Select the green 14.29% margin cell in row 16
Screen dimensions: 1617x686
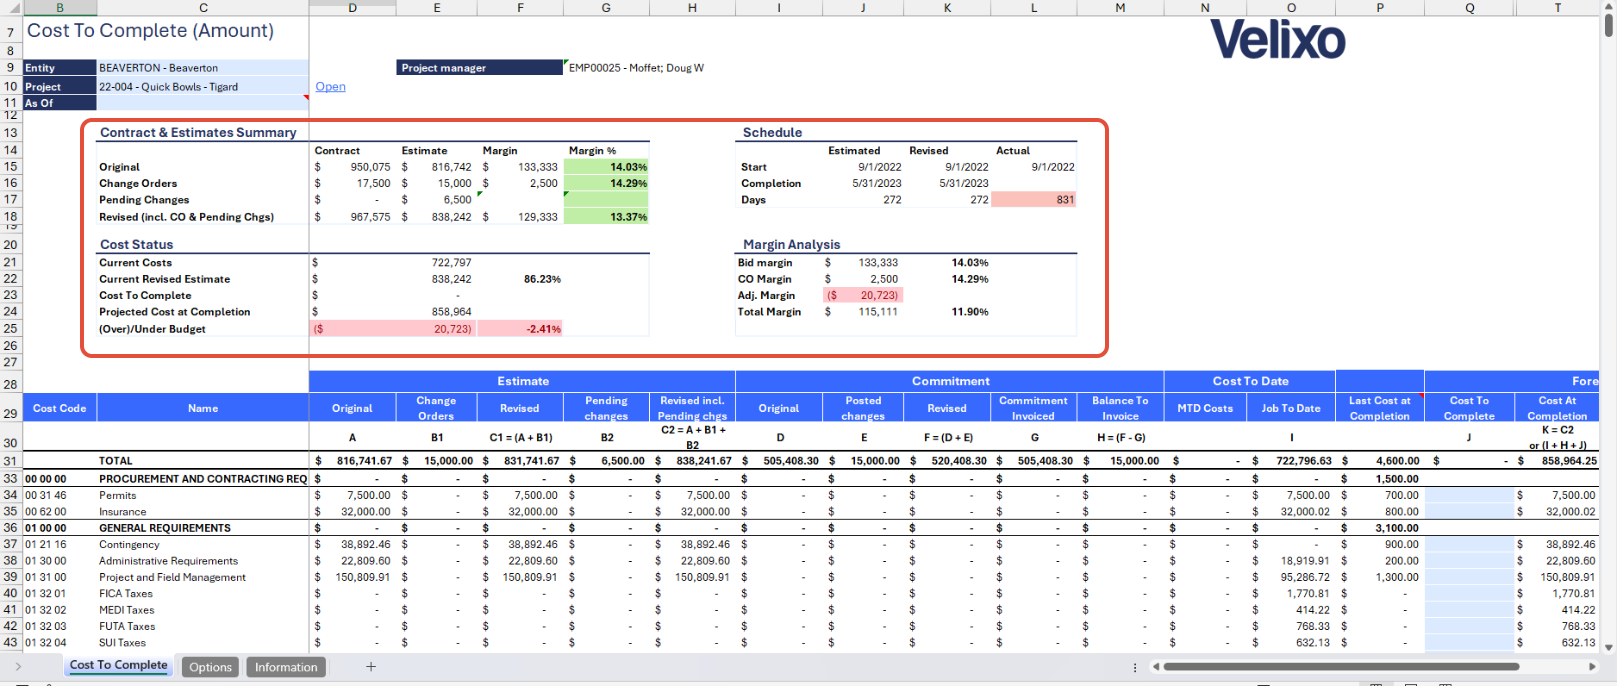click(x=606, y=183)
